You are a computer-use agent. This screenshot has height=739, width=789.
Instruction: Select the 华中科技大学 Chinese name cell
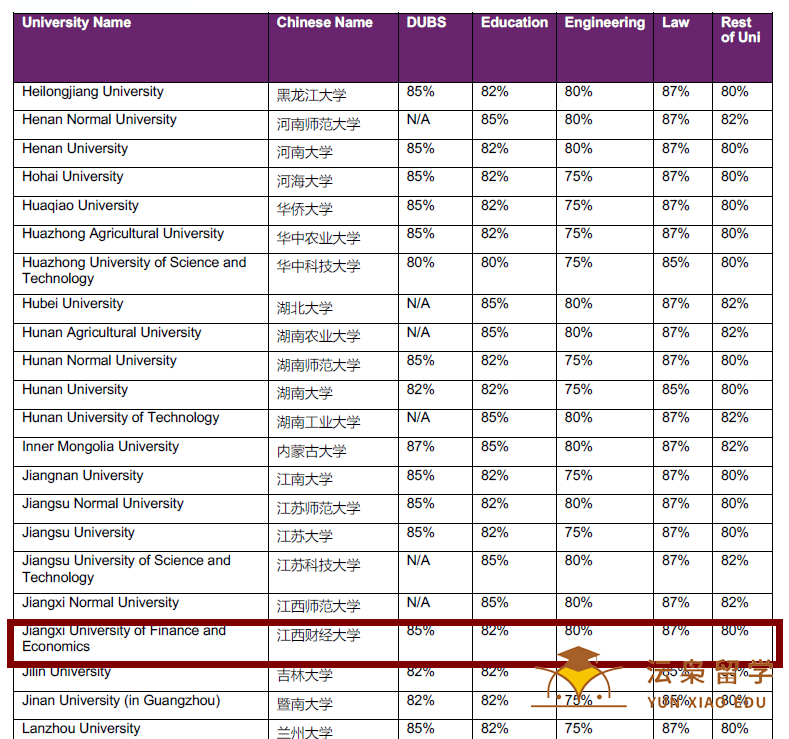[319, 266]
